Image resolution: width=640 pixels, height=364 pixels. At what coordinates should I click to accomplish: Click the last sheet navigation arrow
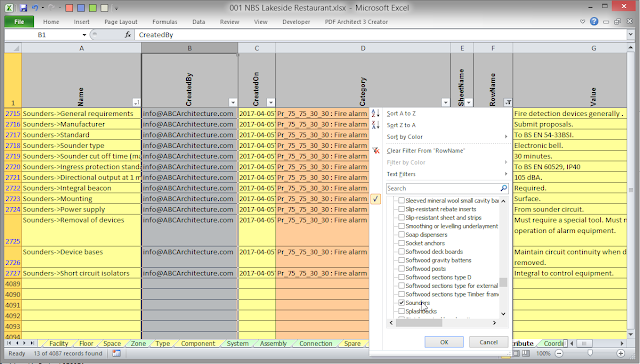(32, 343)
